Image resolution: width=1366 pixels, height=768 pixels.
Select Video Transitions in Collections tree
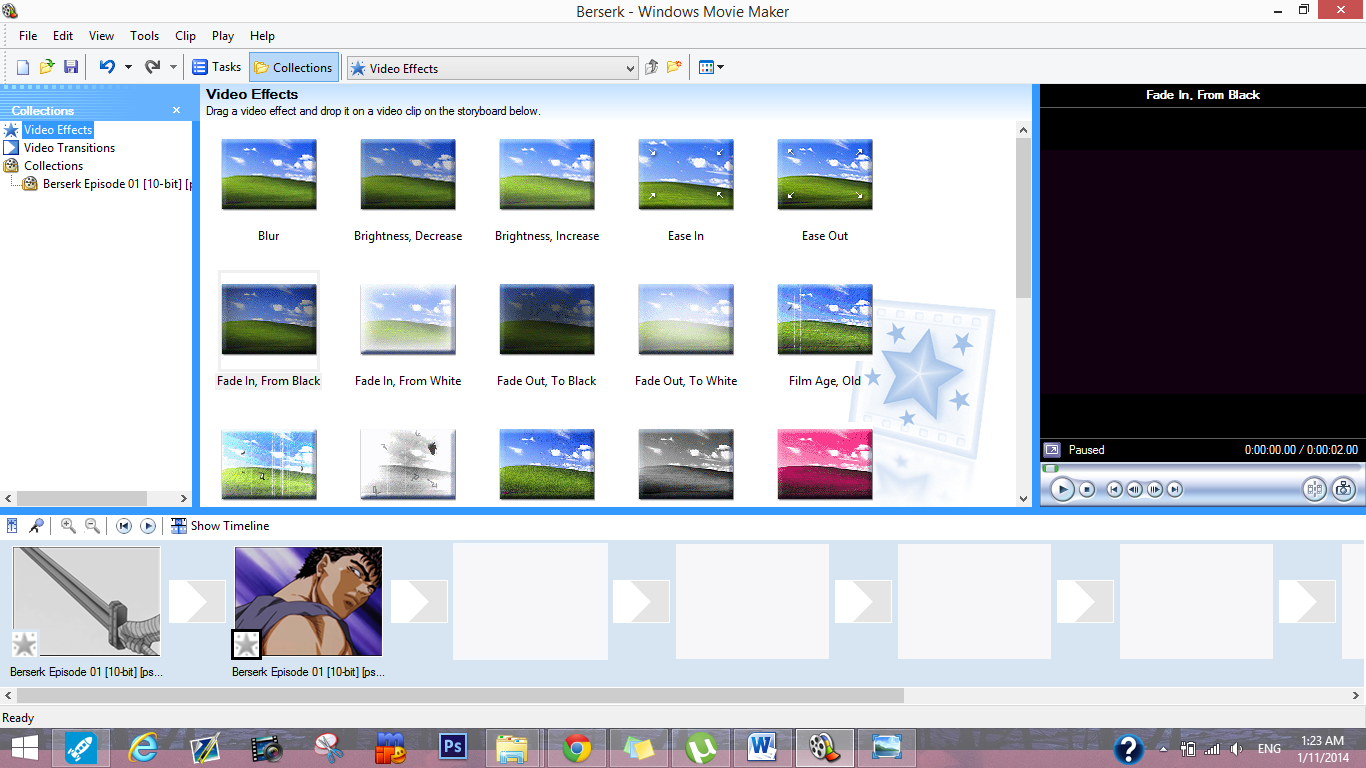click(69, 148)
